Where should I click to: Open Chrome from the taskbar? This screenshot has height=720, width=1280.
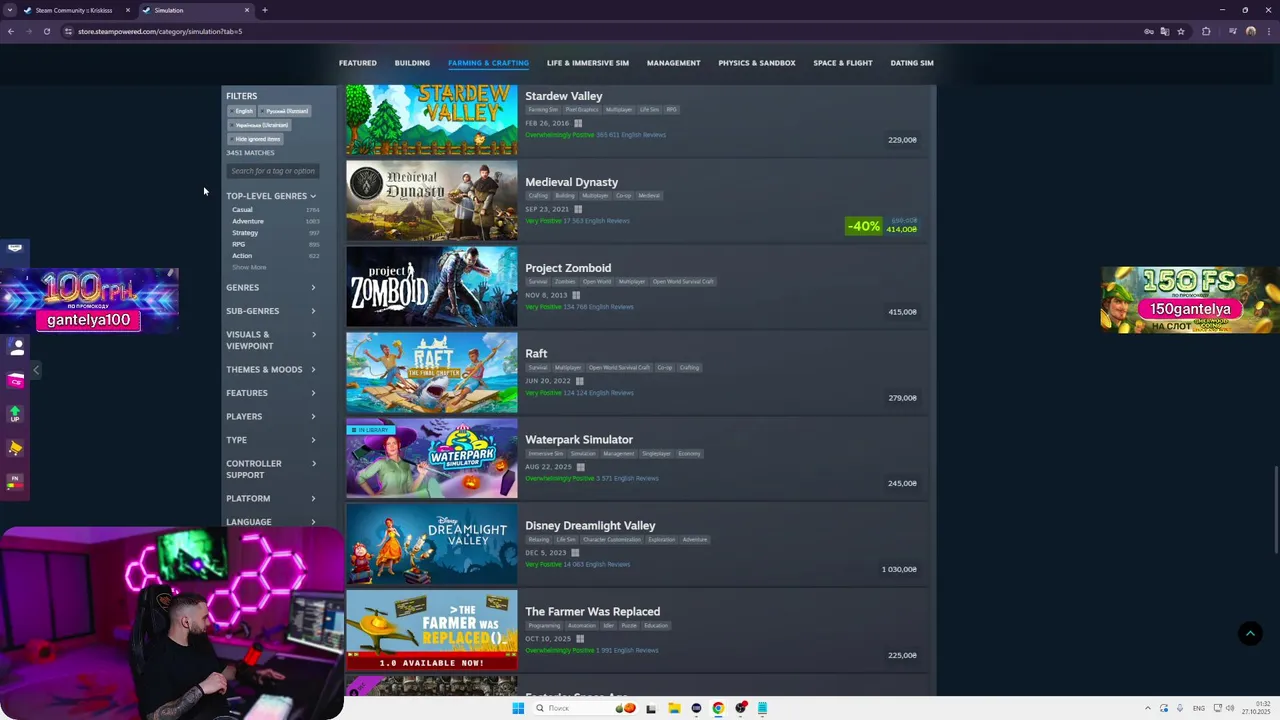point(718,708)
